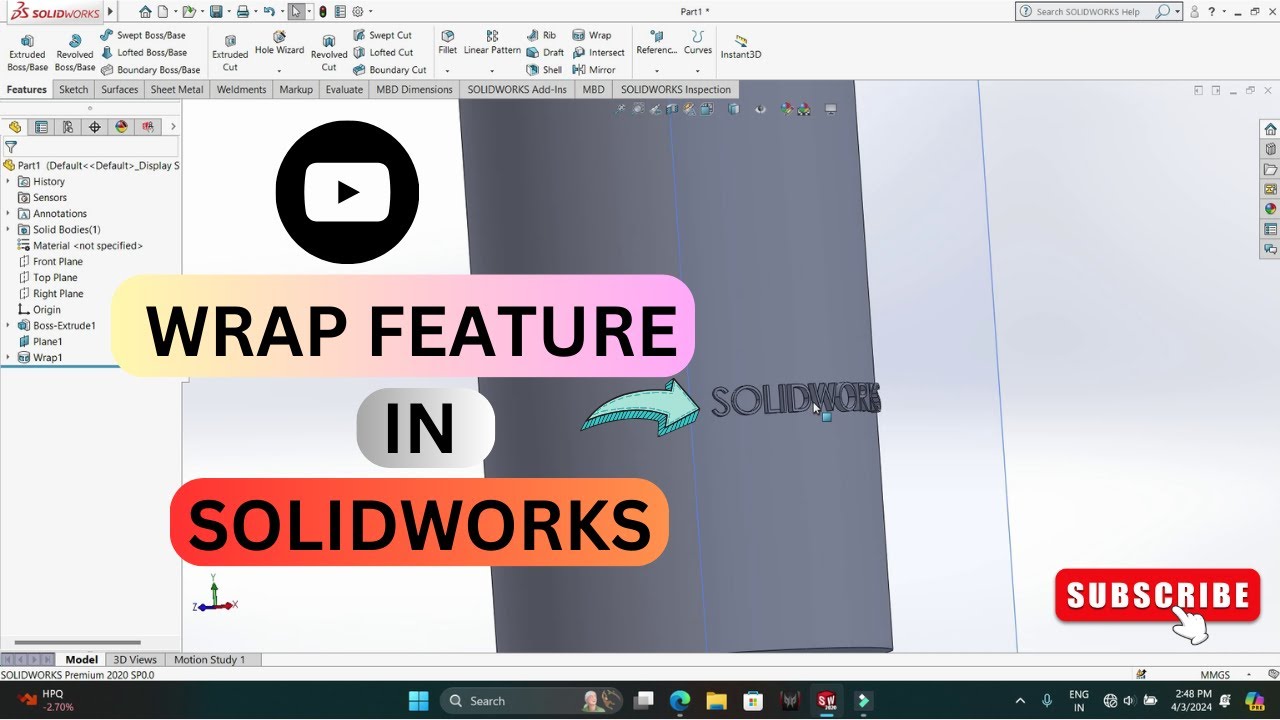Choose the Mirror tool
This screenshot has width=1280, height=720.
pyautogui.click(x=594, y=70)
